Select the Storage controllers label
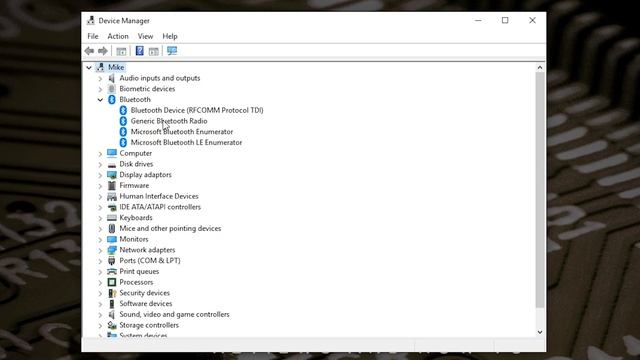The height and width of the screenshot is (360, 640). click(149, 325)
